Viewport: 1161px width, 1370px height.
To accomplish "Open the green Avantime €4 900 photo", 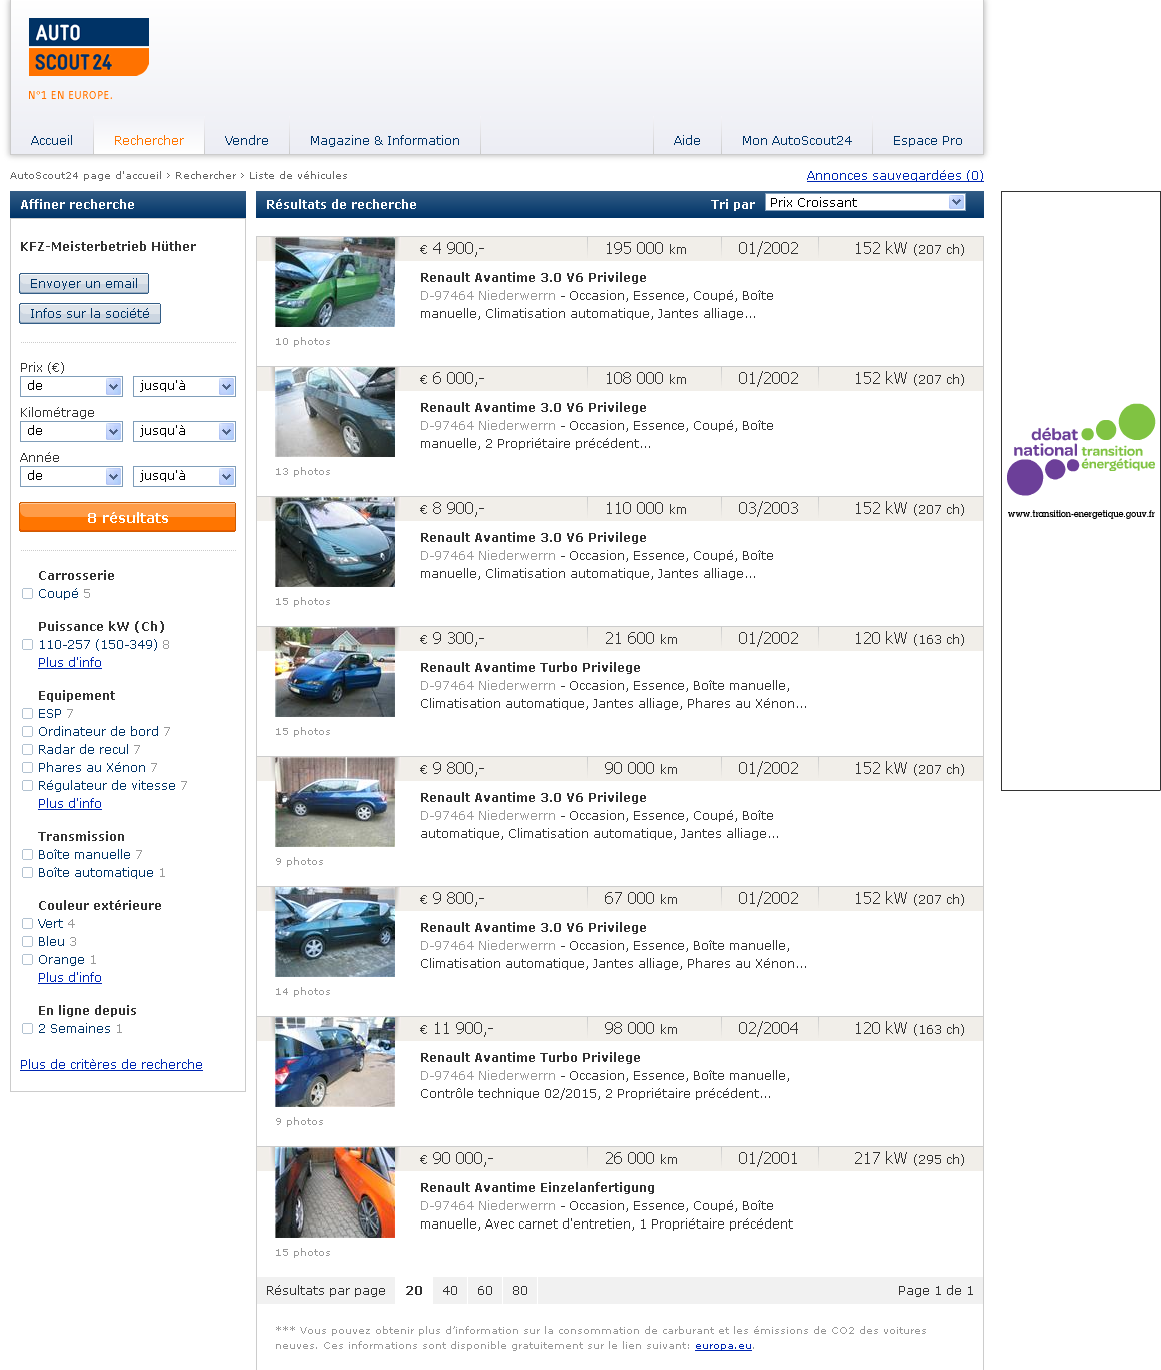I will (x=335, y=282).
